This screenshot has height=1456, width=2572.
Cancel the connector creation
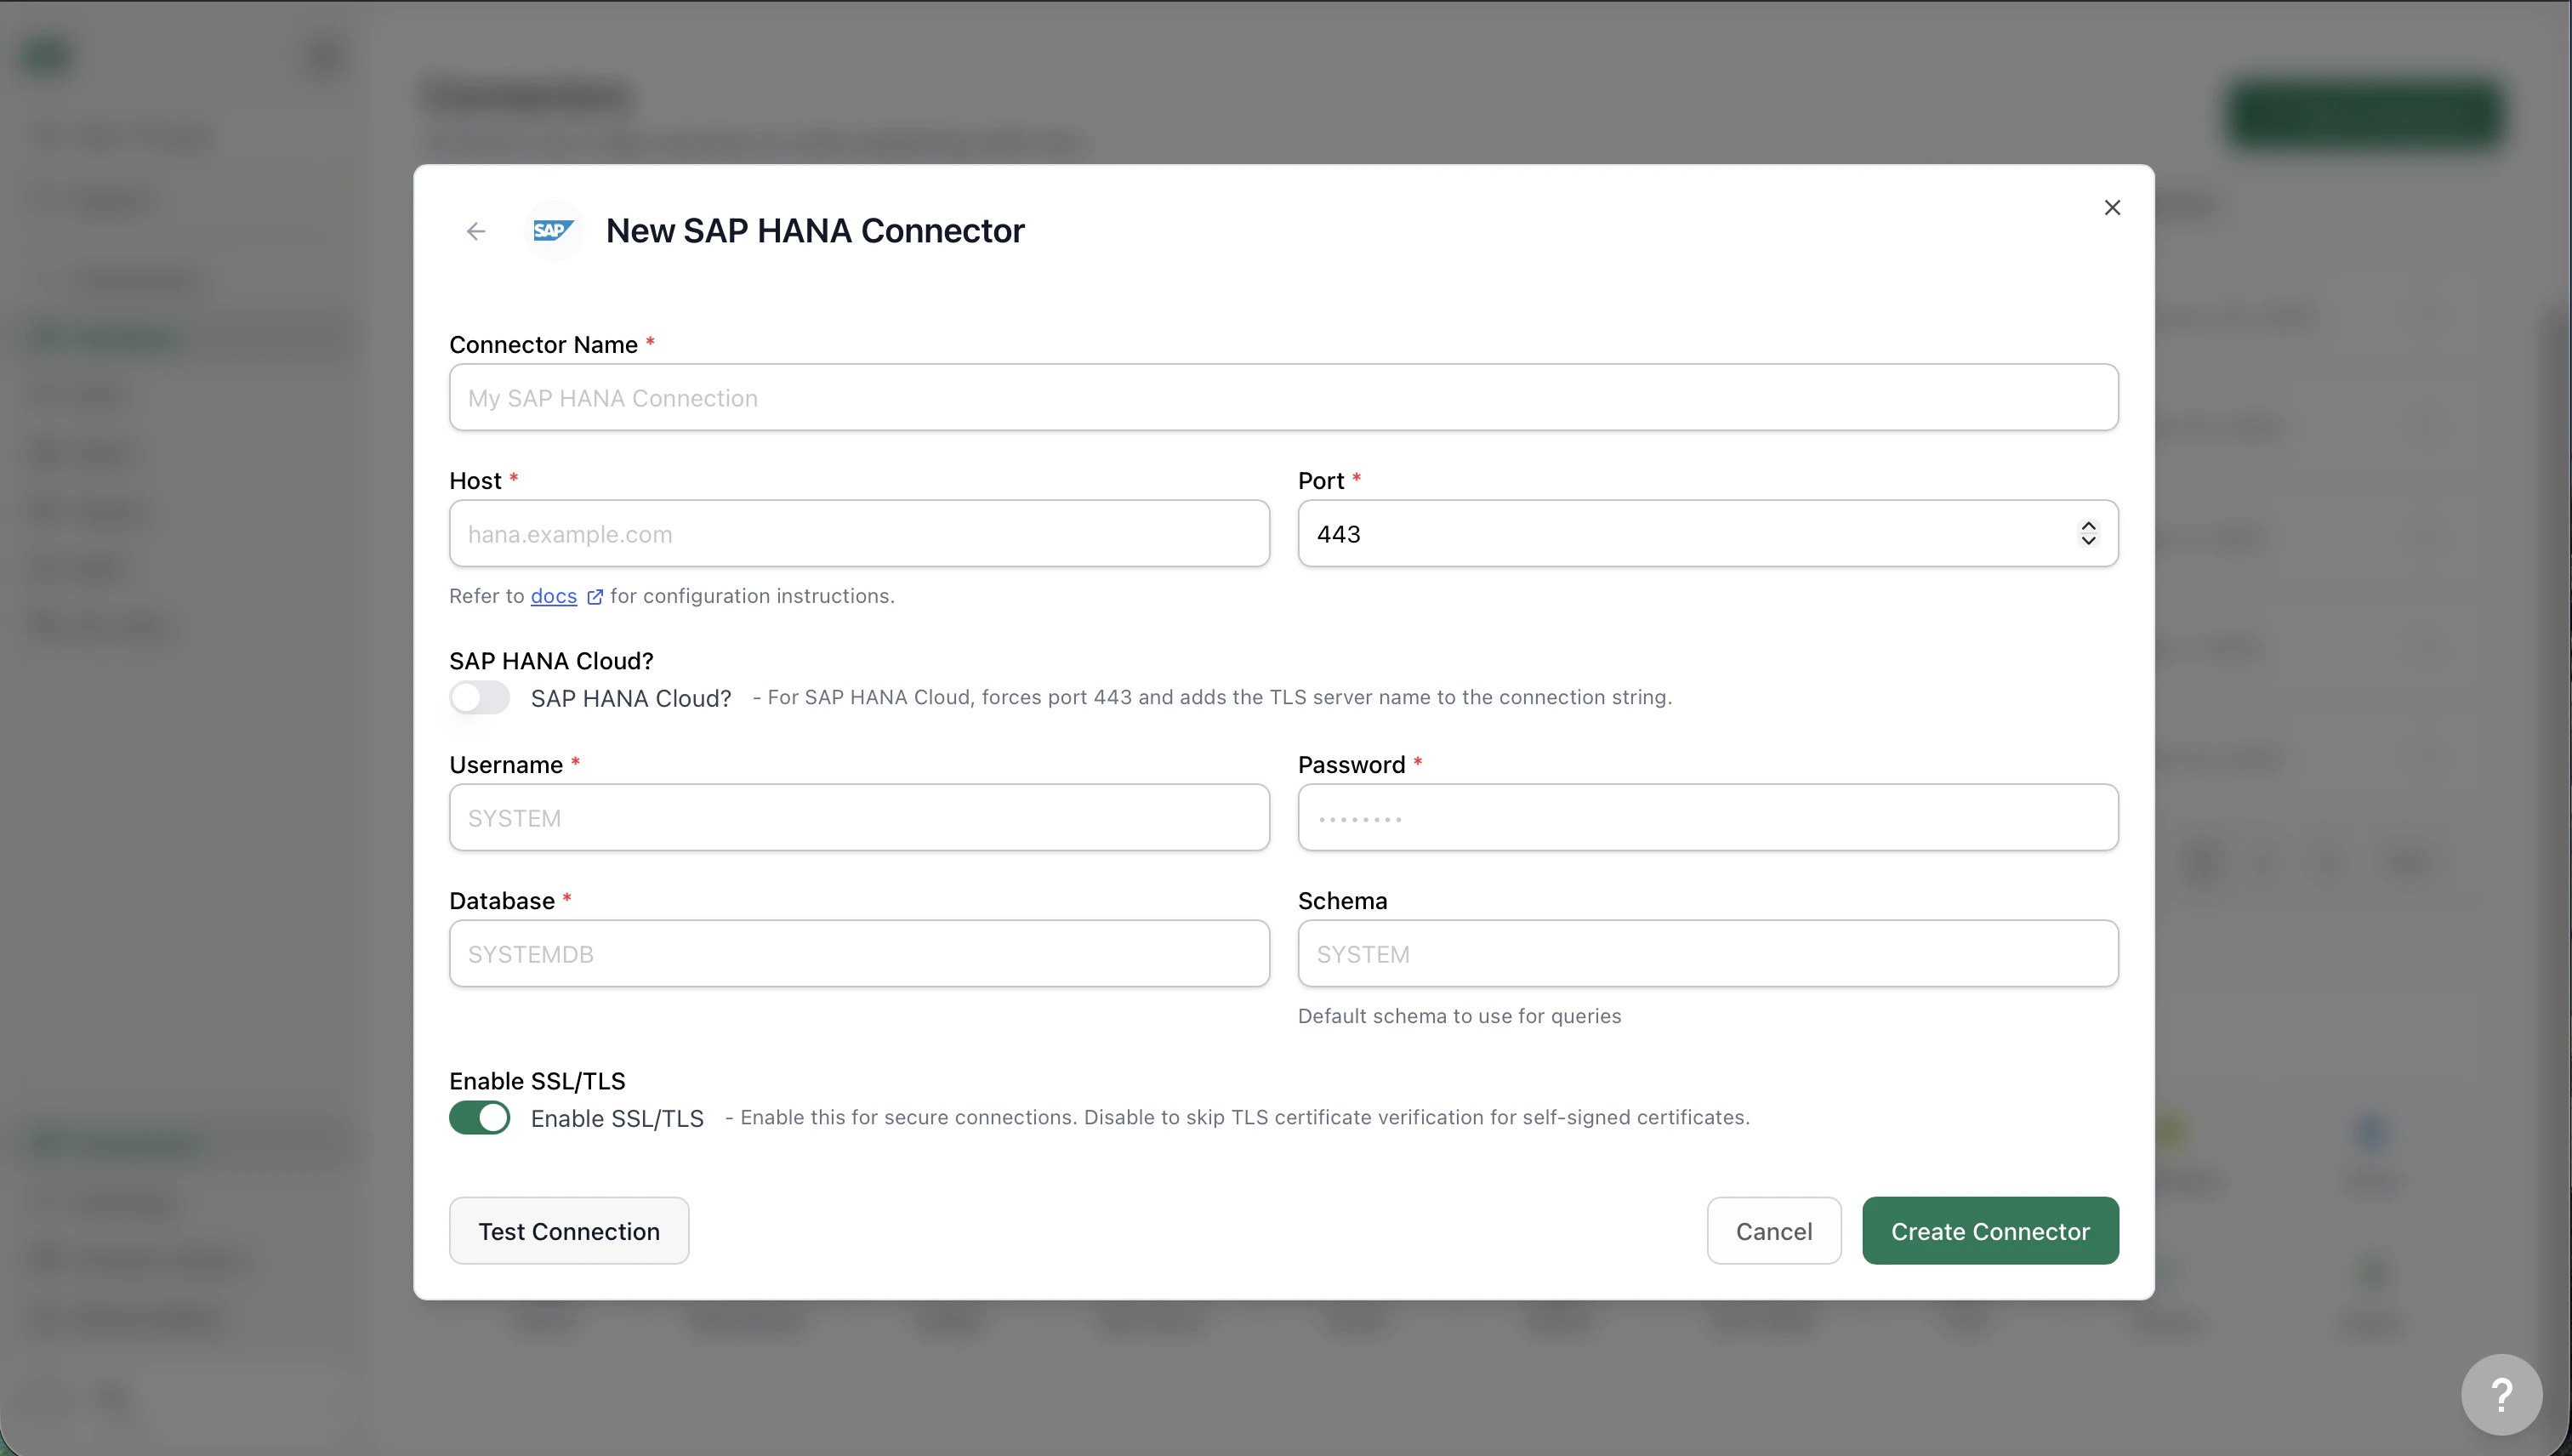pyautogui.click(x=1774, y=1231)
